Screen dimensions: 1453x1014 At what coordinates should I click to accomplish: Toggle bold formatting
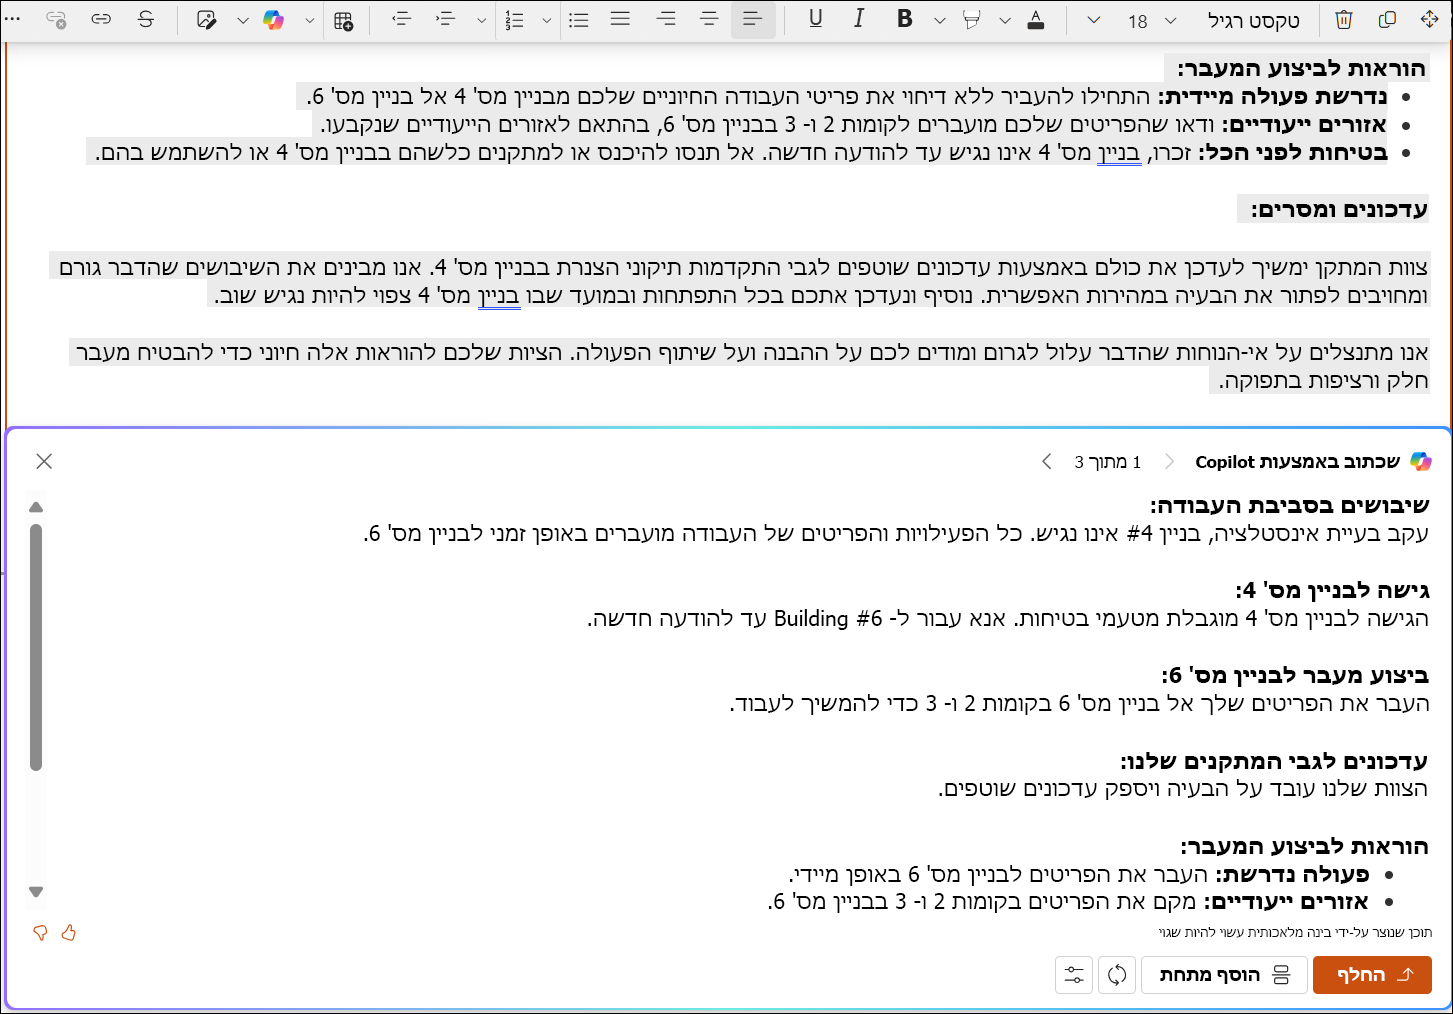click(905, 20)
